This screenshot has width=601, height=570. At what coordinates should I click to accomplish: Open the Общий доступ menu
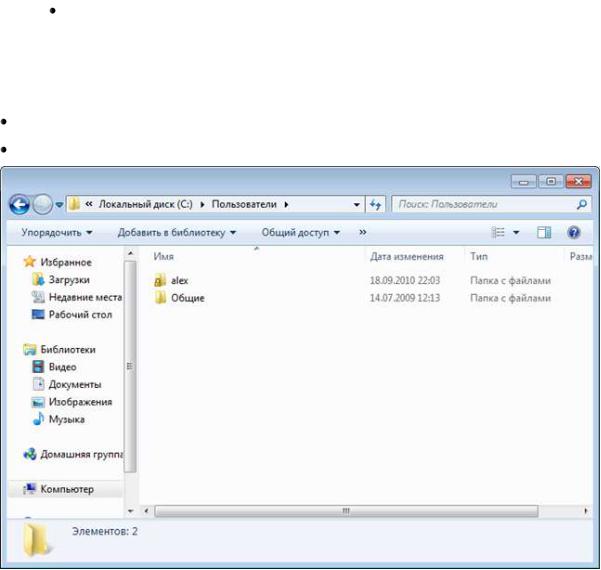[300, 233]
